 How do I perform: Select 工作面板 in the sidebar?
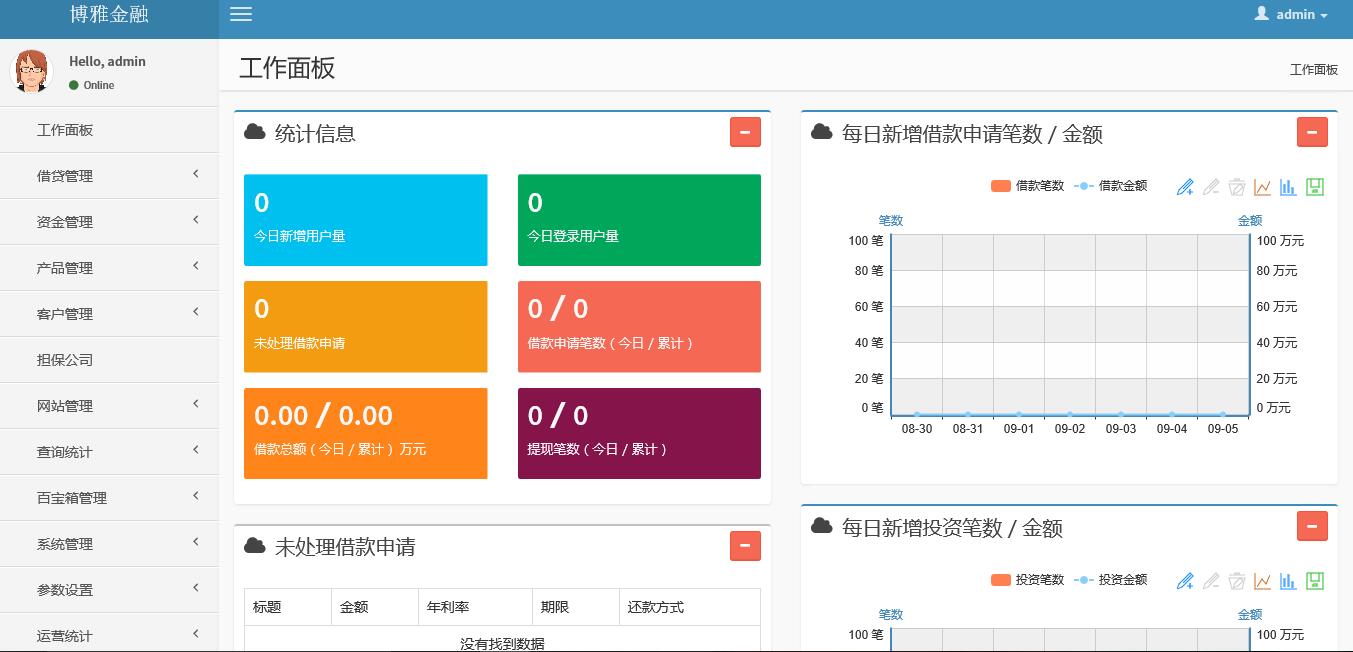click(65, 130)
